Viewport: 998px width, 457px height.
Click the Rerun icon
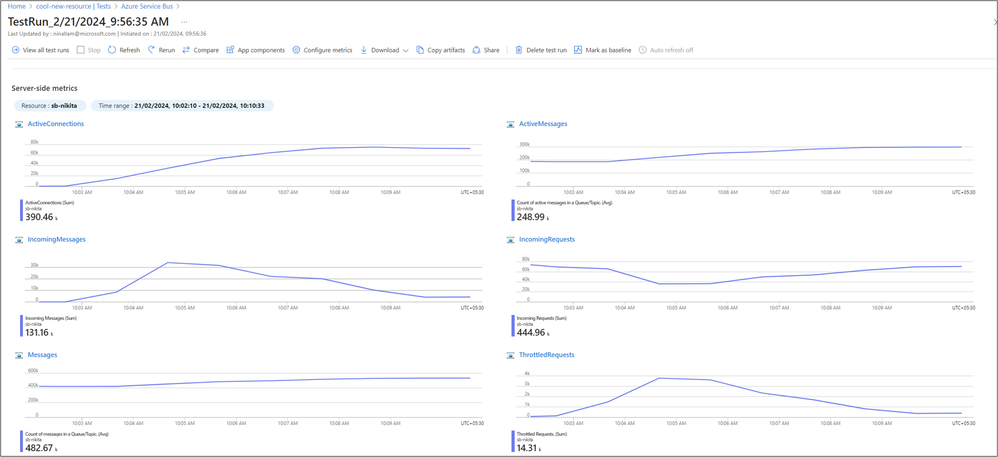(x=151, y=50)
